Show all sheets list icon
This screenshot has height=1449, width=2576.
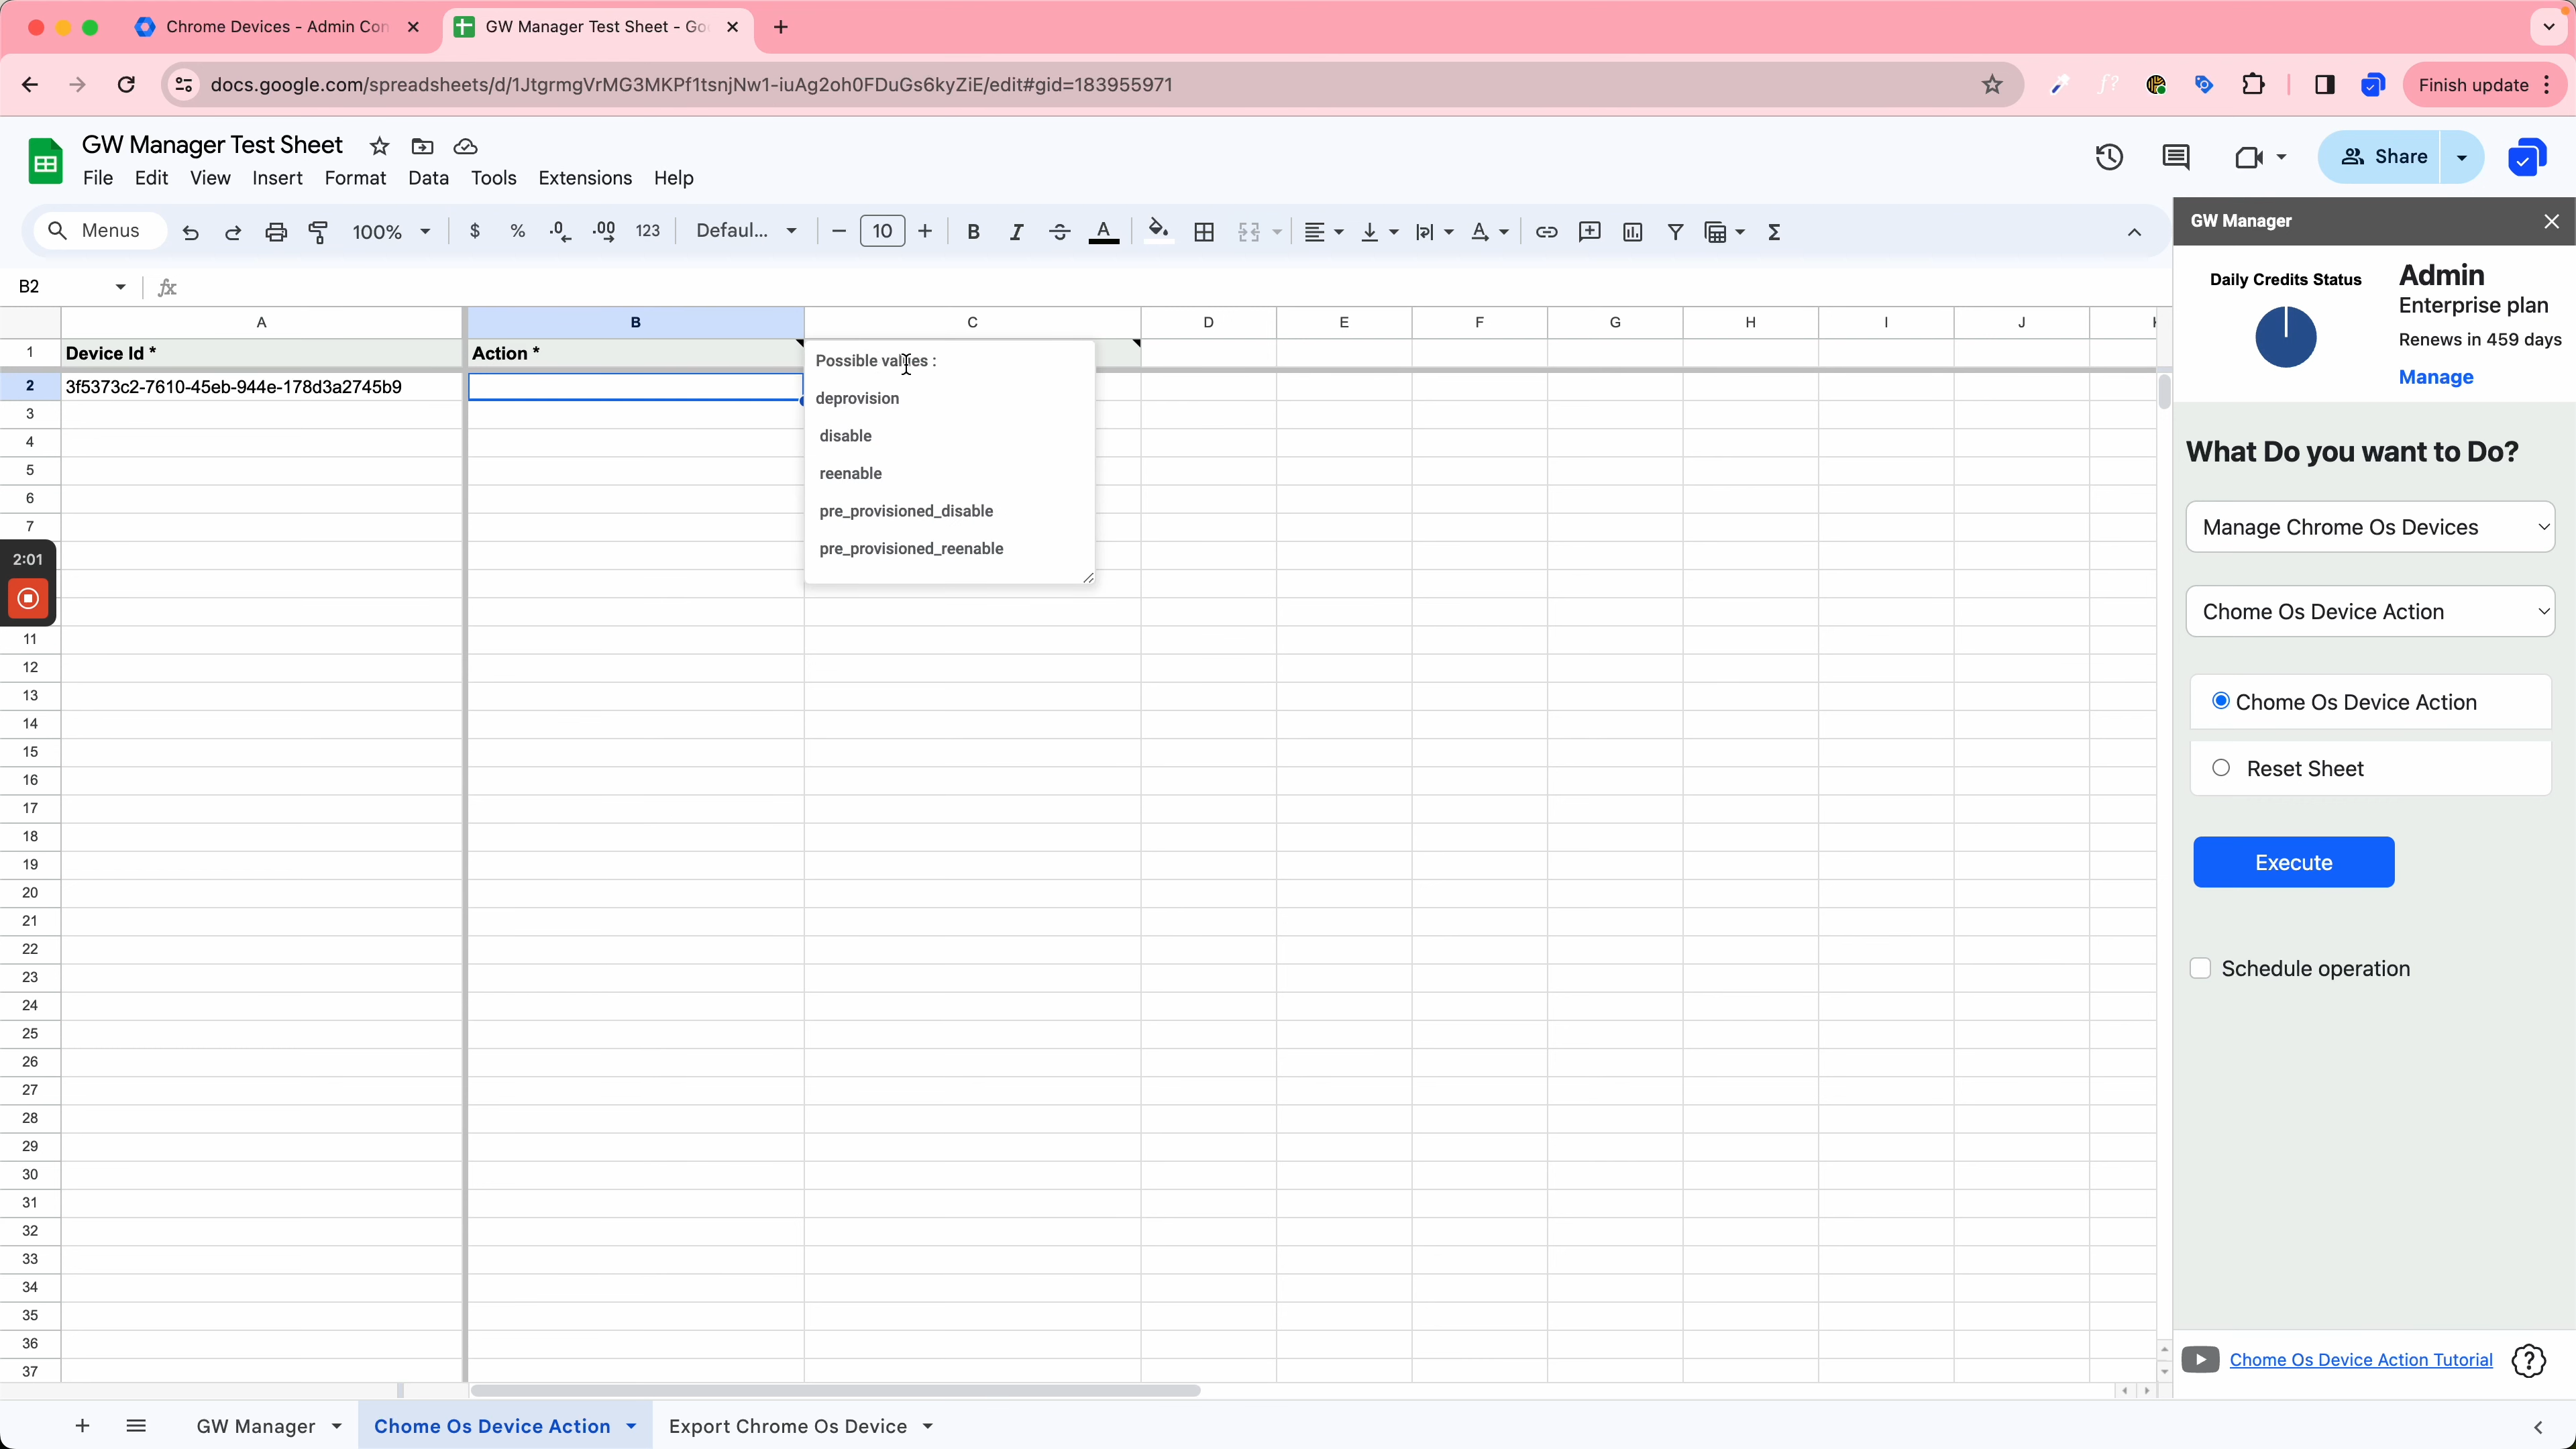pos(136,1426)
